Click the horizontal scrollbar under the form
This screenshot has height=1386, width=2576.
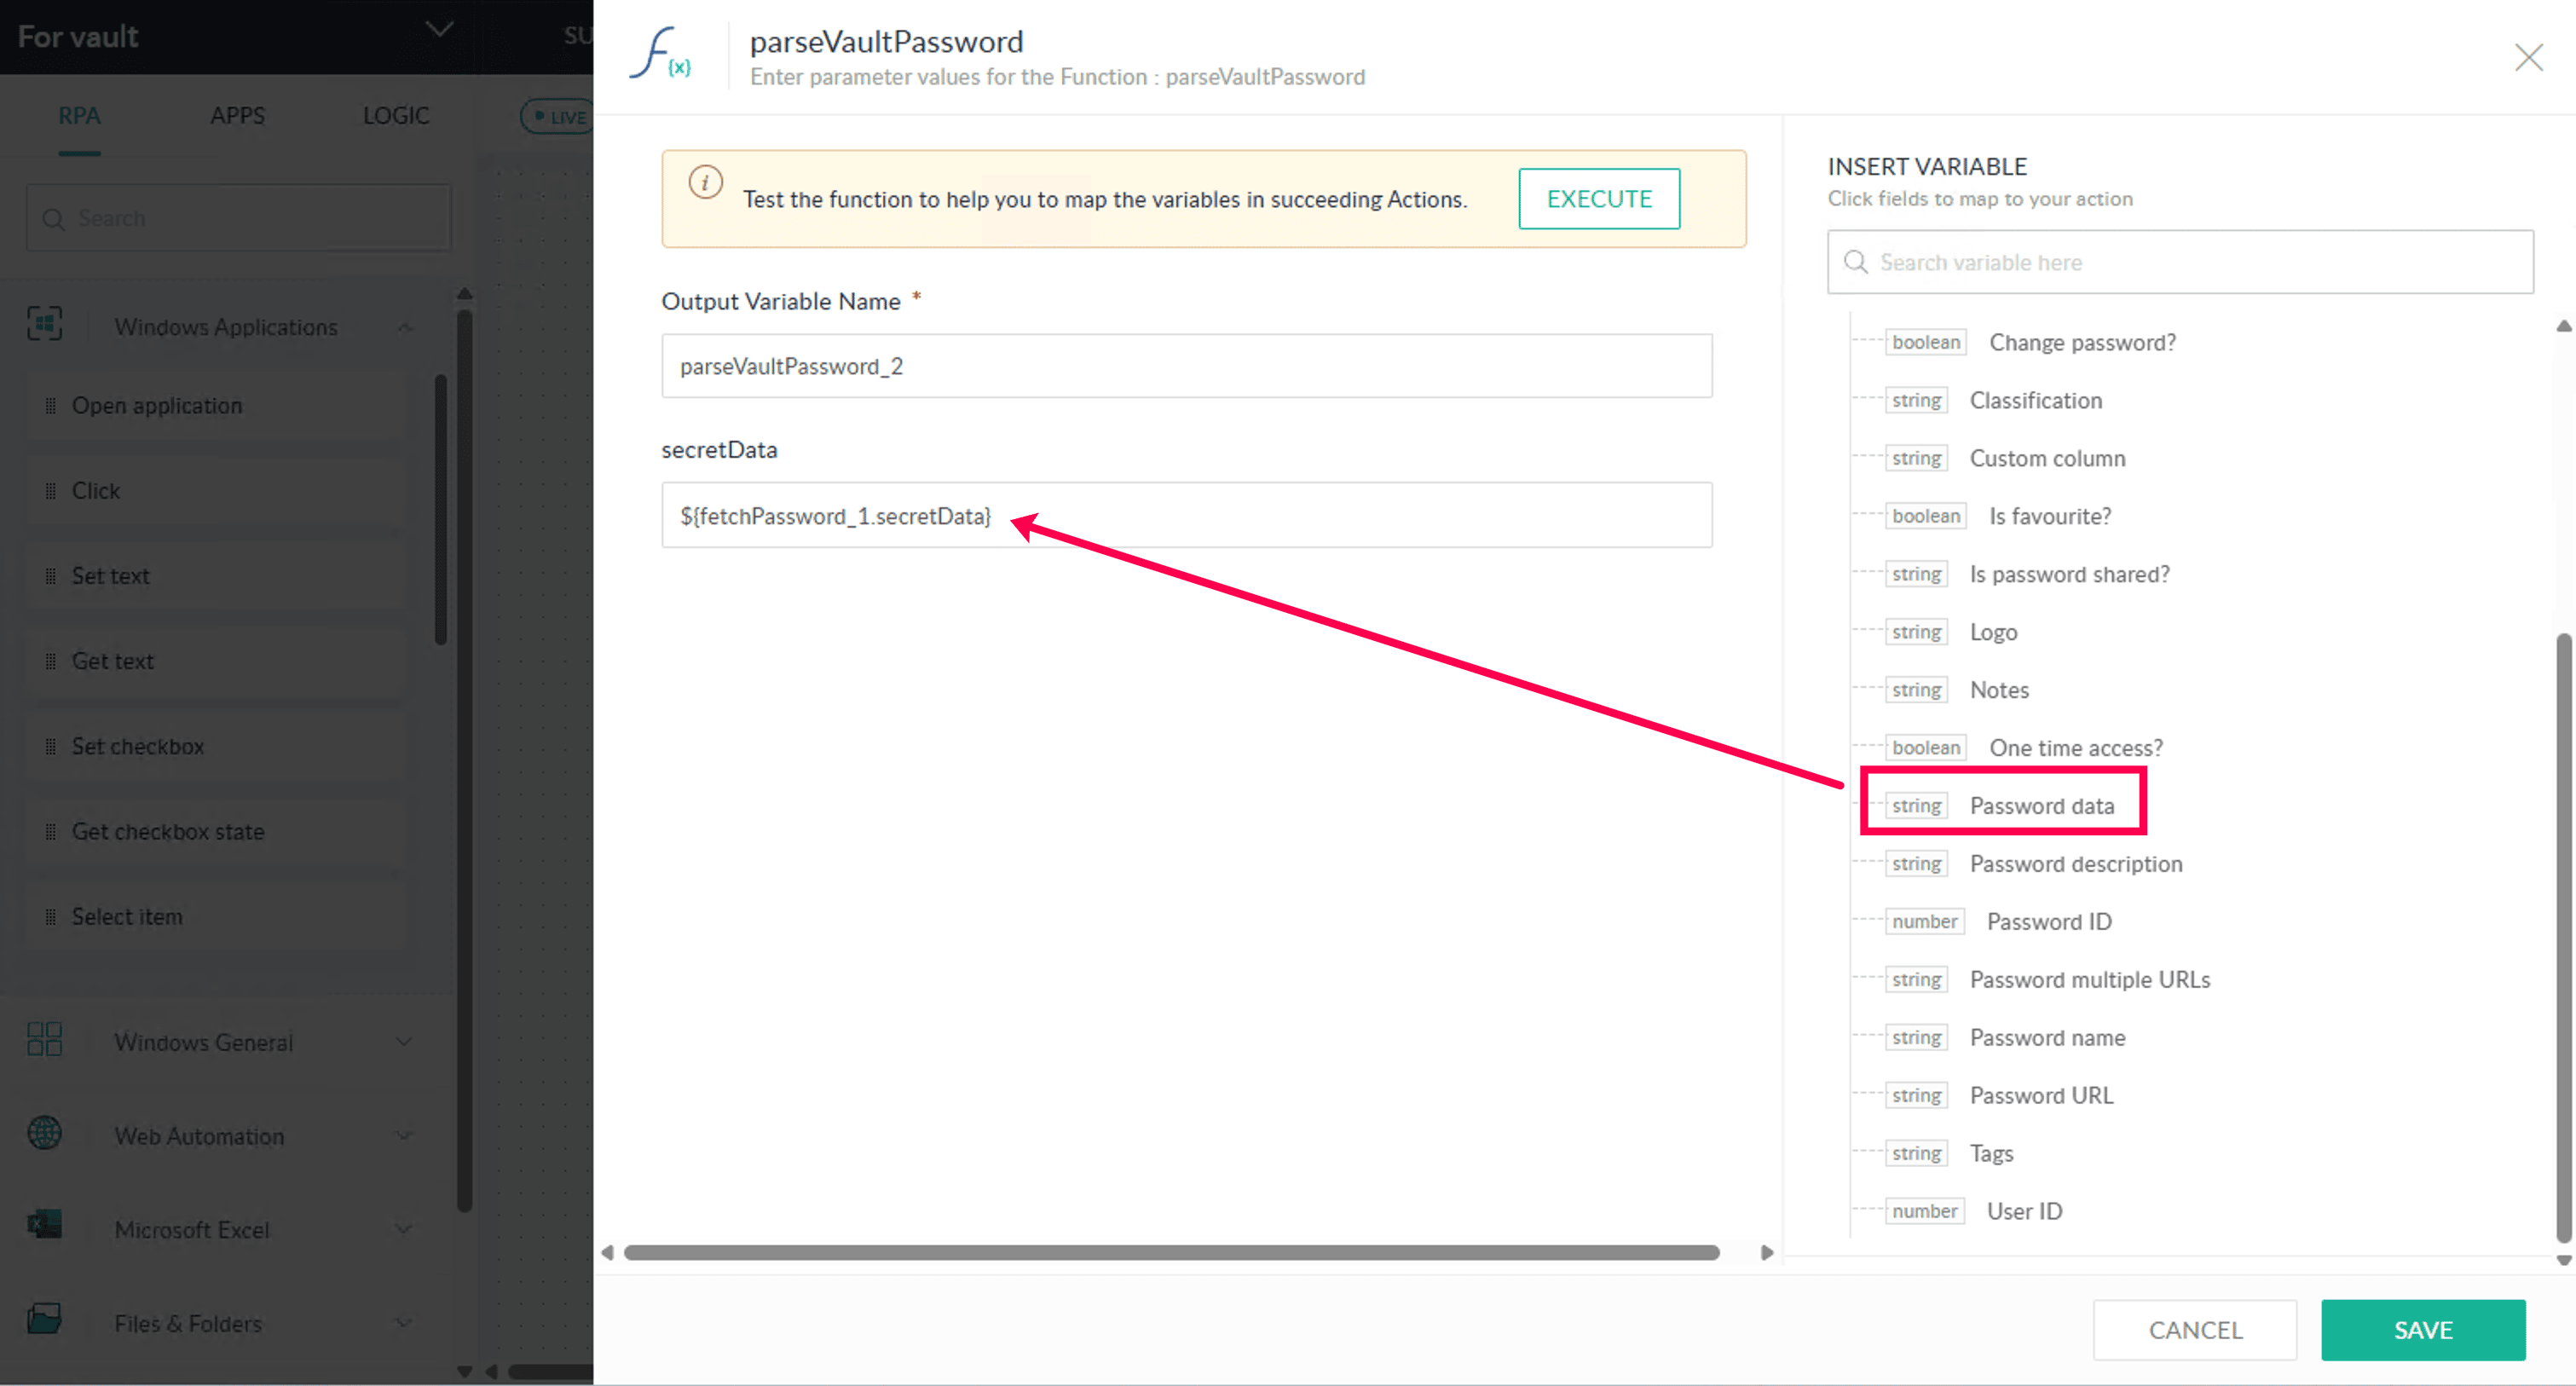1170,1253
